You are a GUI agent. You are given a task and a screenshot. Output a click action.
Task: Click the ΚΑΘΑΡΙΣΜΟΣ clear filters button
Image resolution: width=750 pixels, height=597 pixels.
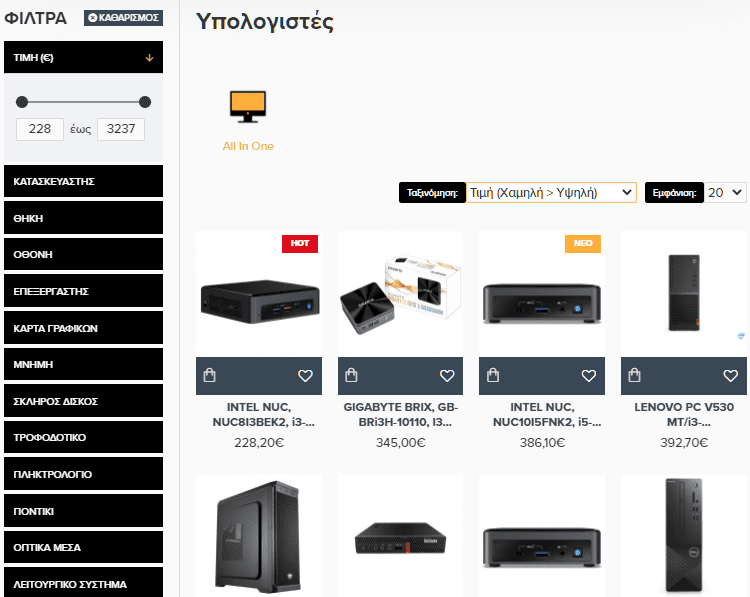click(x=123, y=18)
